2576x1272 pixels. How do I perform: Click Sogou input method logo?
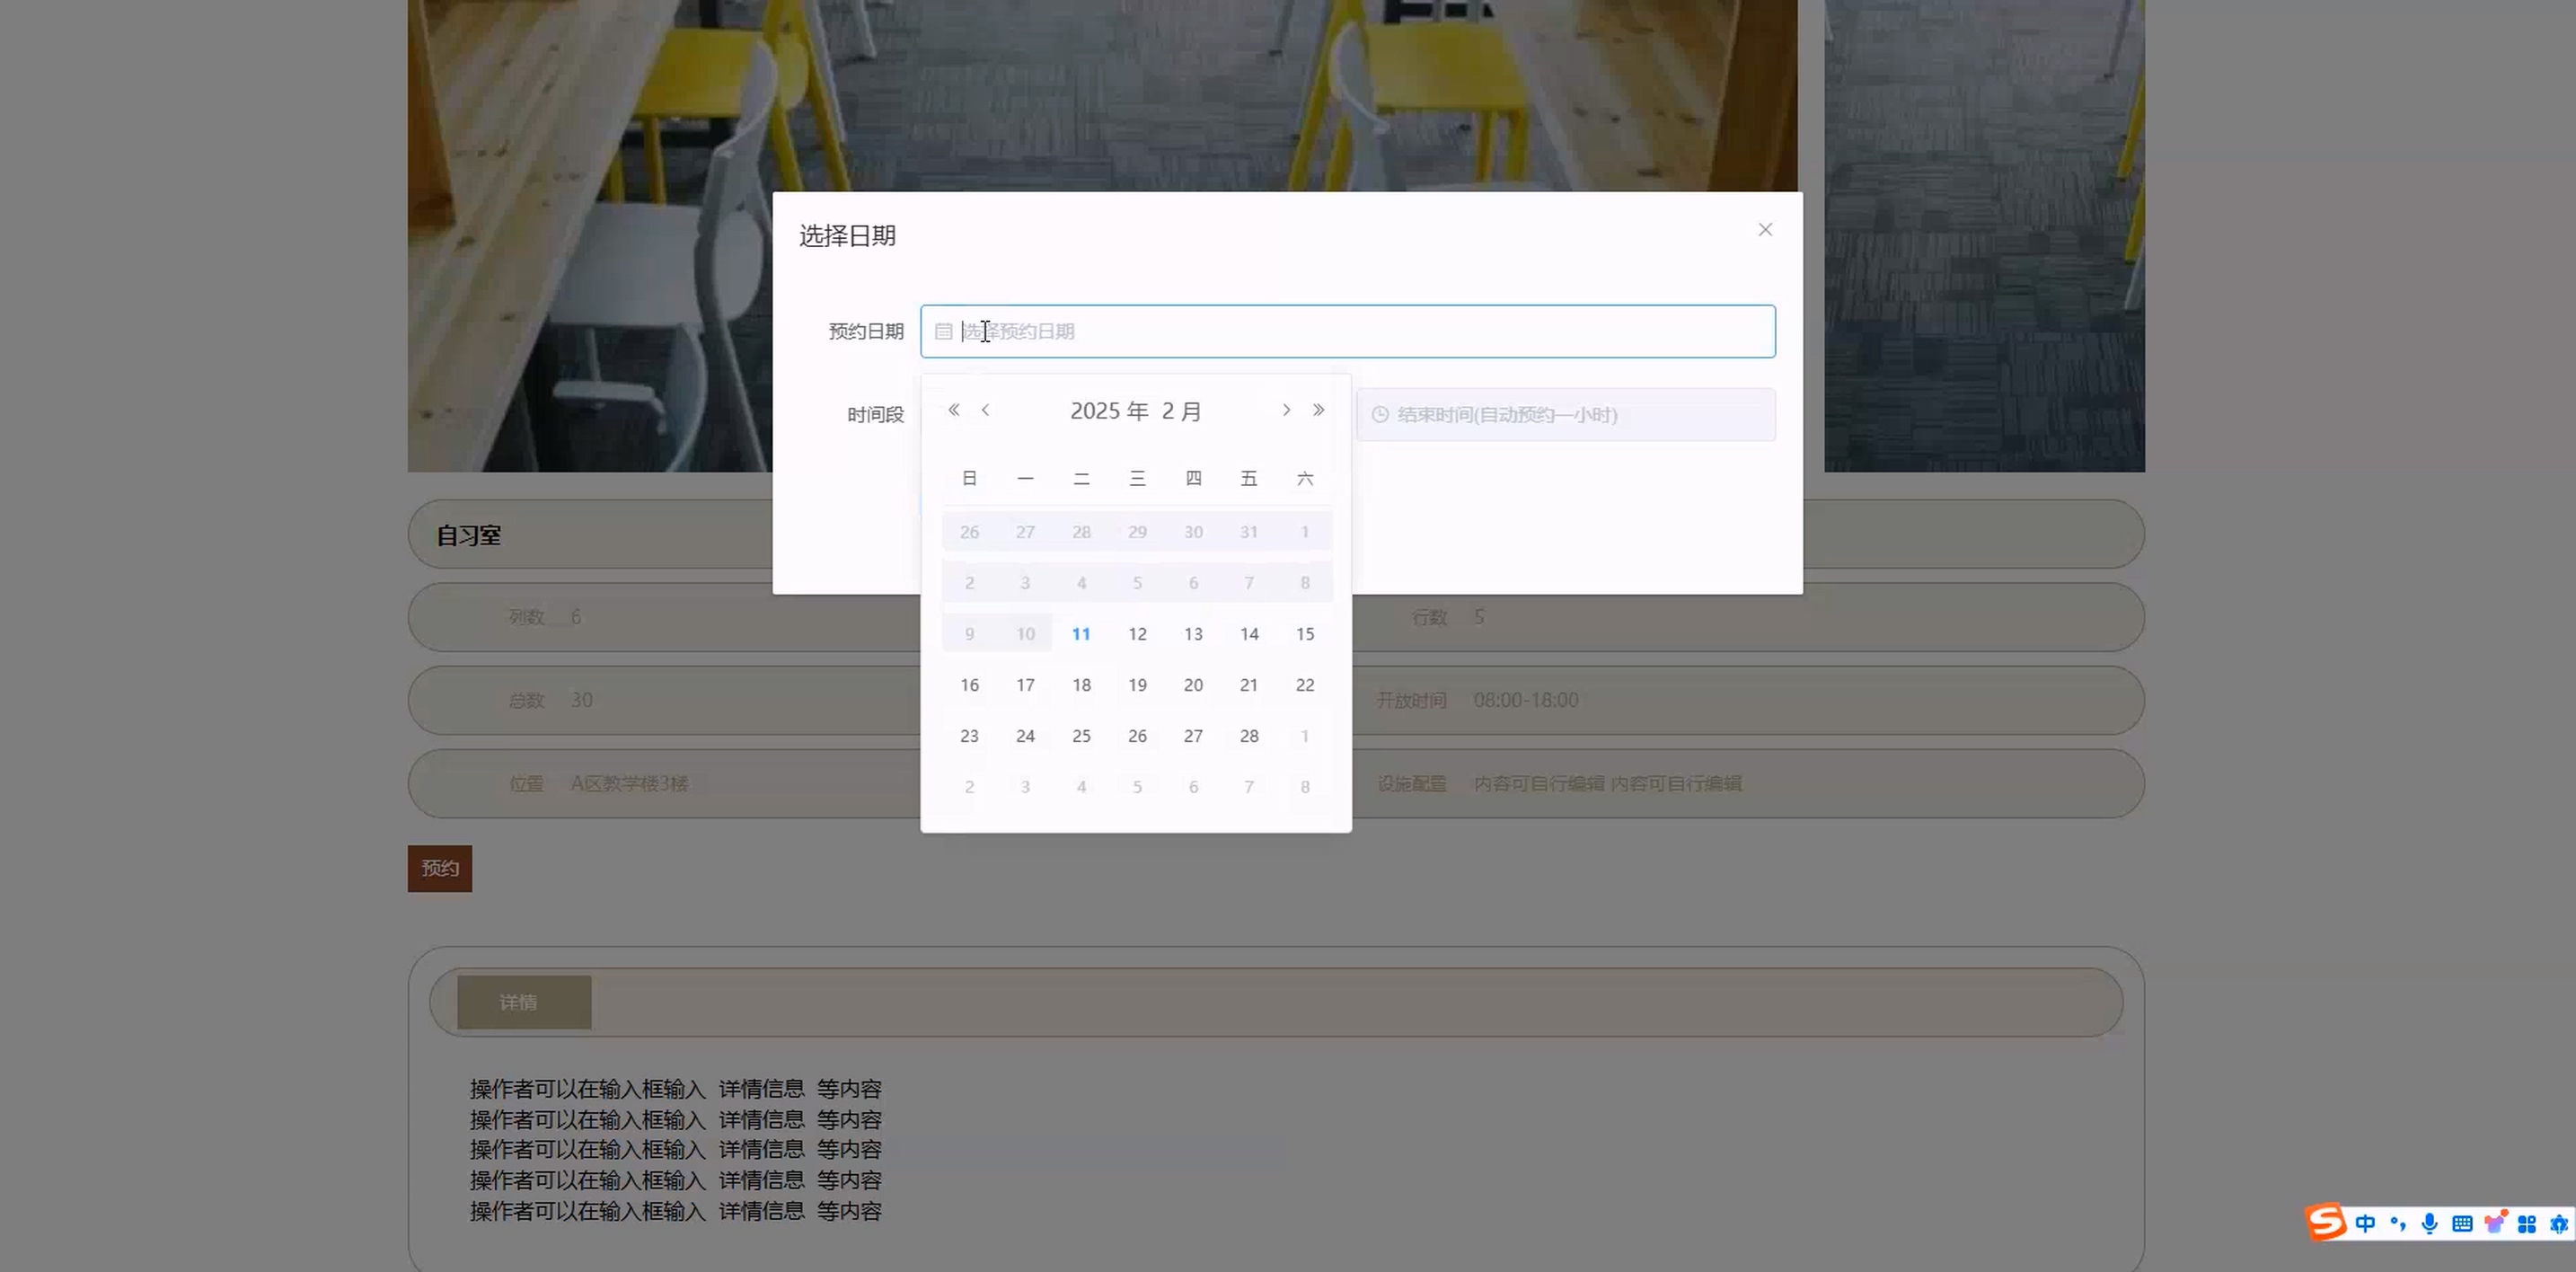click(x=2326, y=1222)
